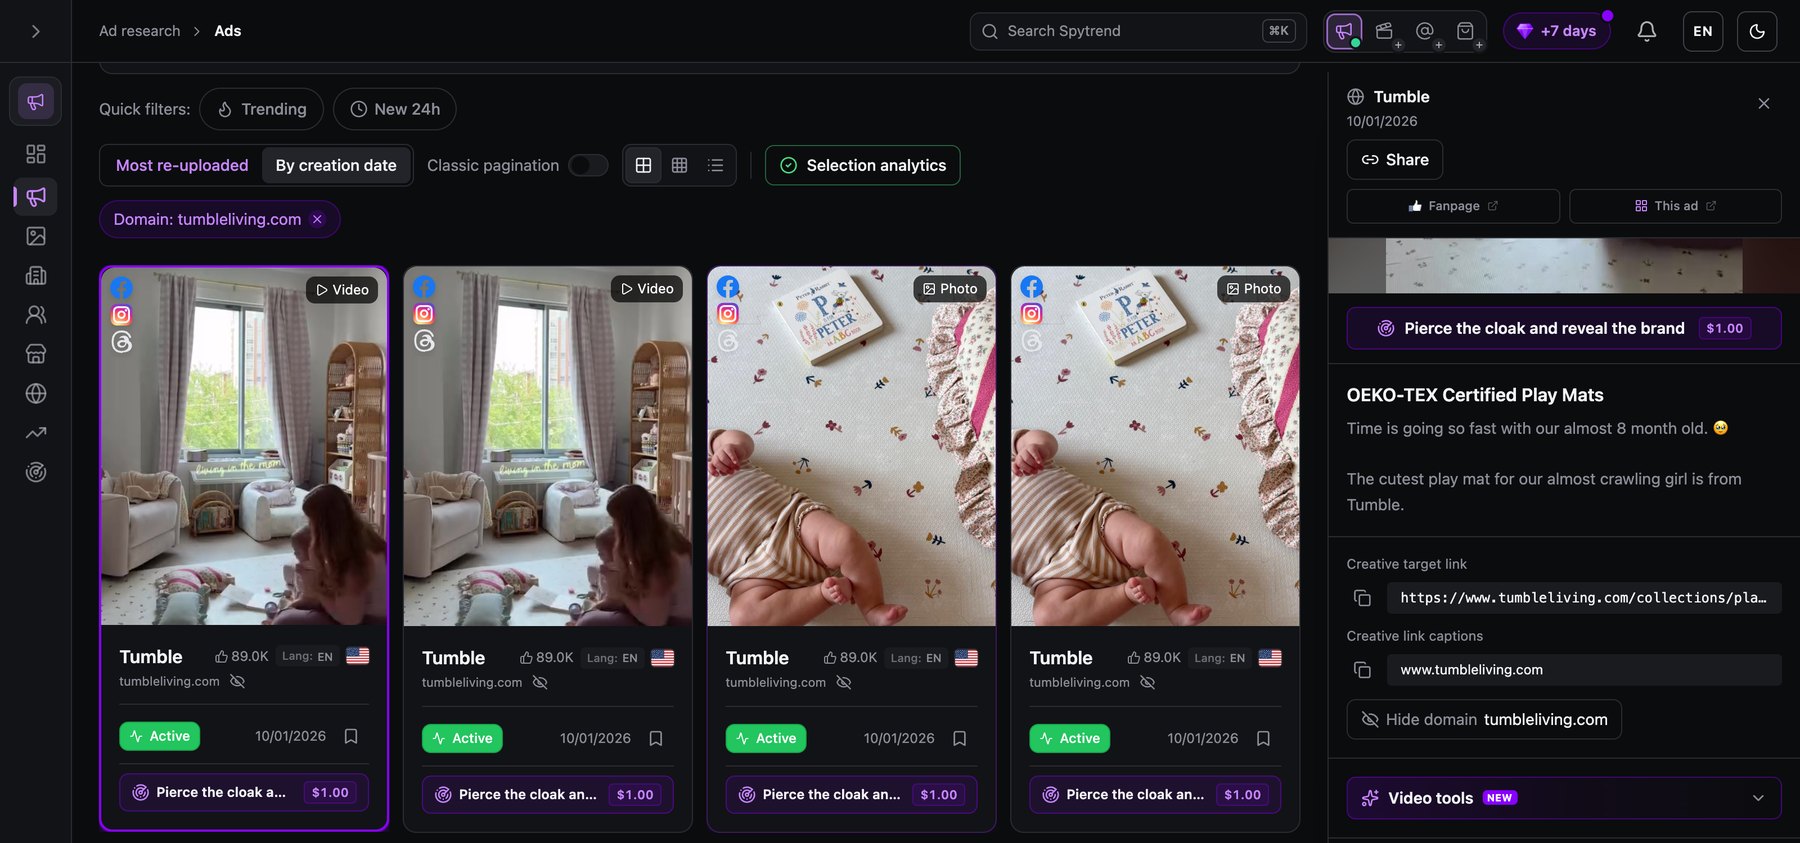Switch to By creation date sorting
1800x843 pixels.
coord(336,165)
